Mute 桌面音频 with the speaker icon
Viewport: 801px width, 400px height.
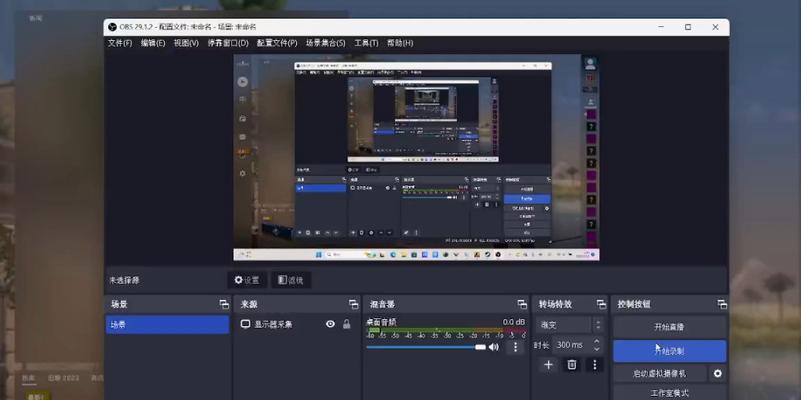point(493,347)
